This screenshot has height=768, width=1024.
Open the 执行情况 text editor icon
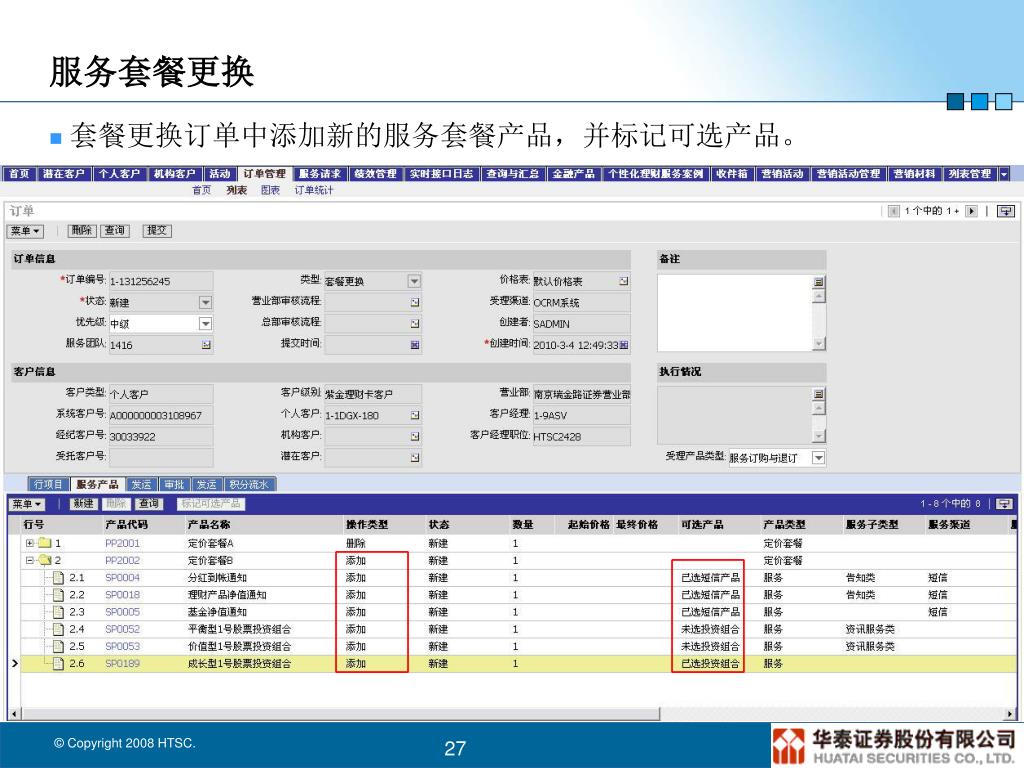(x=818, y=394)
